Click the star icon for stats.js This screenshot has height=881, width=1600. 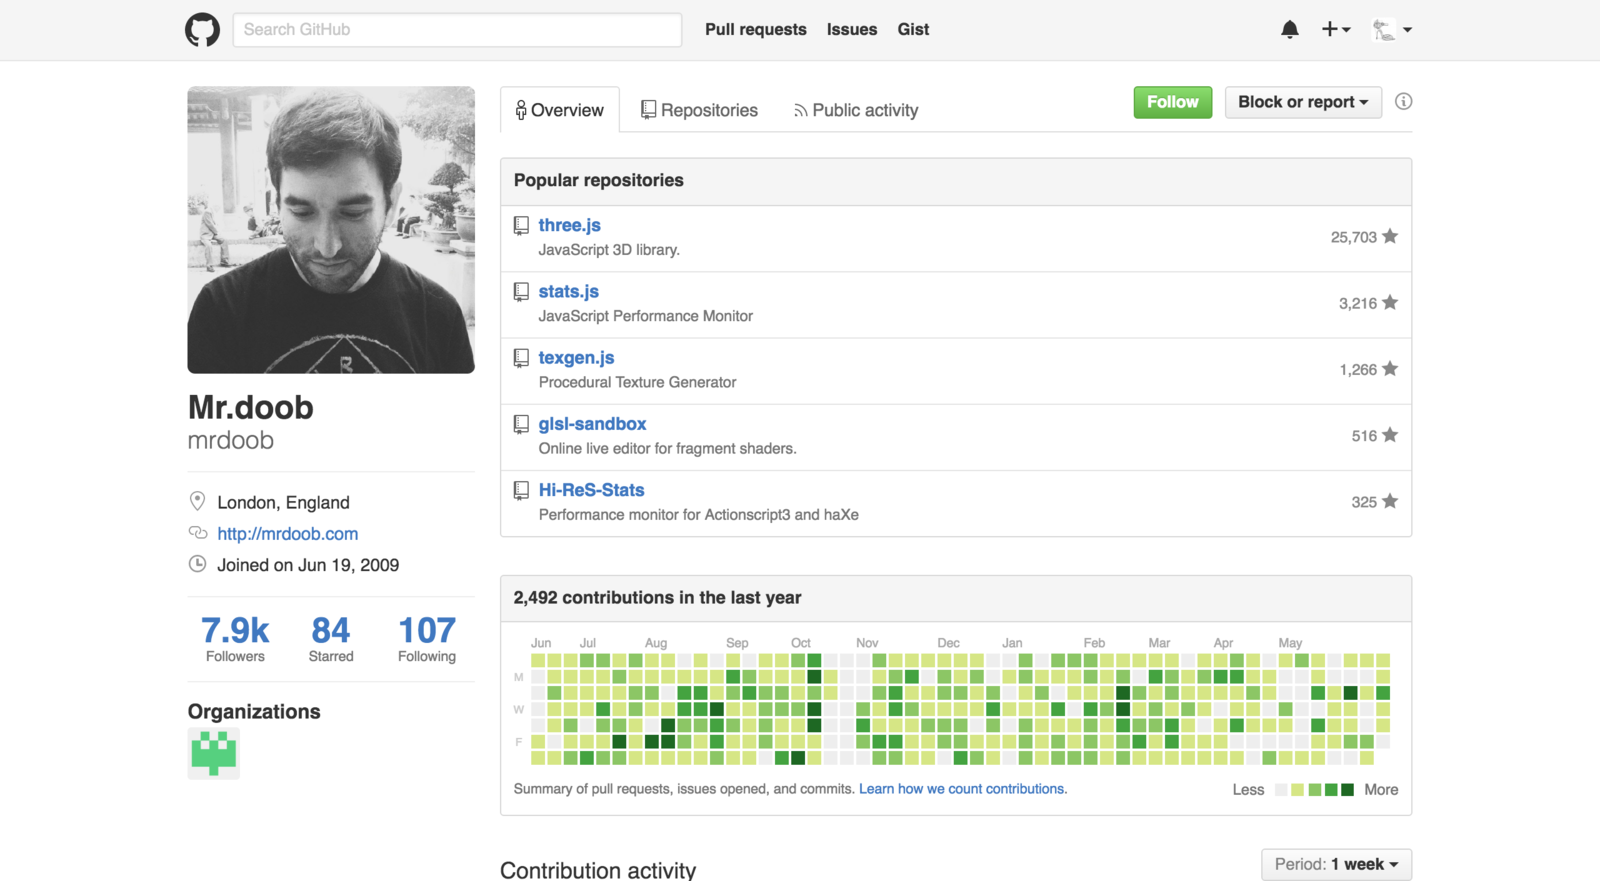[1390, 302]
